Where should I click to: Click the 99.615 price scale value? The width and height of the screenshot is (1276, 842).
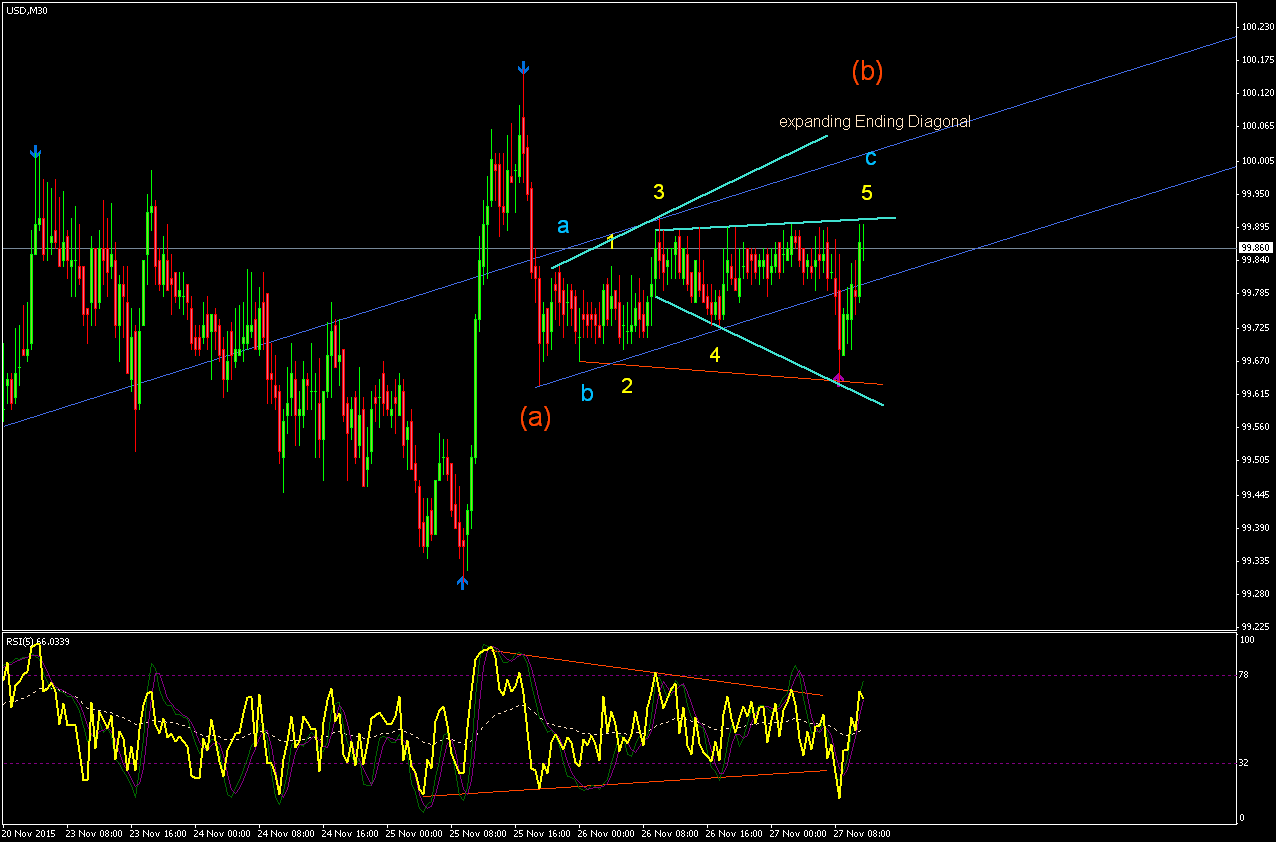coord(1256,393)
